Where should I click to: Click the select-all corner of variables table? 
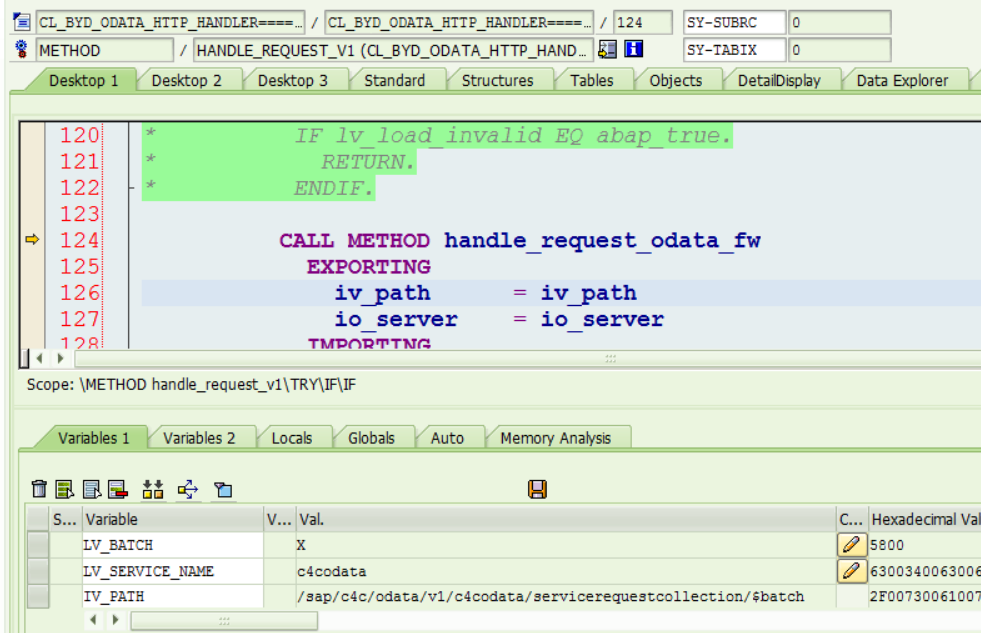click(x=38, y=519)
